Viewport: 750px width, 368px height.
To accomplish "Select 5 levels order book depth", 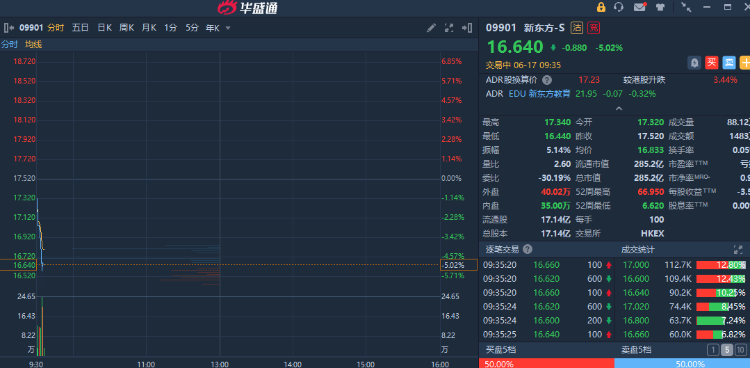I will pos(727,350).
